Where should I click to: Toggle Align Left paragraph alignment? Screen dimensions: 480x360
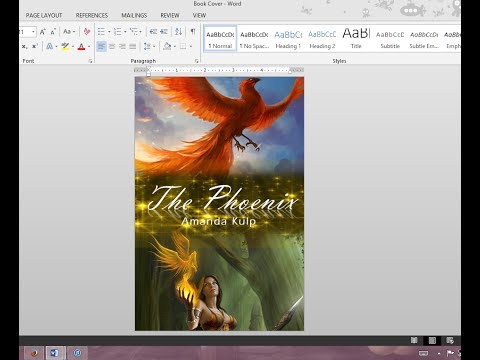pyautogui.click(x=101, y=46)
